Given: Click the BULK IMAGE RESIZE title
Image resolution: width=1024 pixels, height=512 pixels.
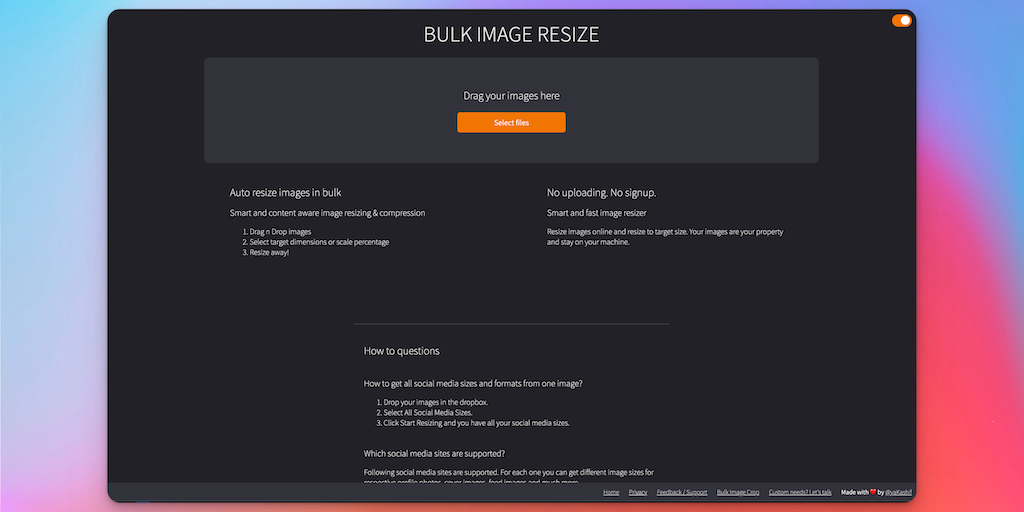Looking at the screenshot, I should (511, 35).
